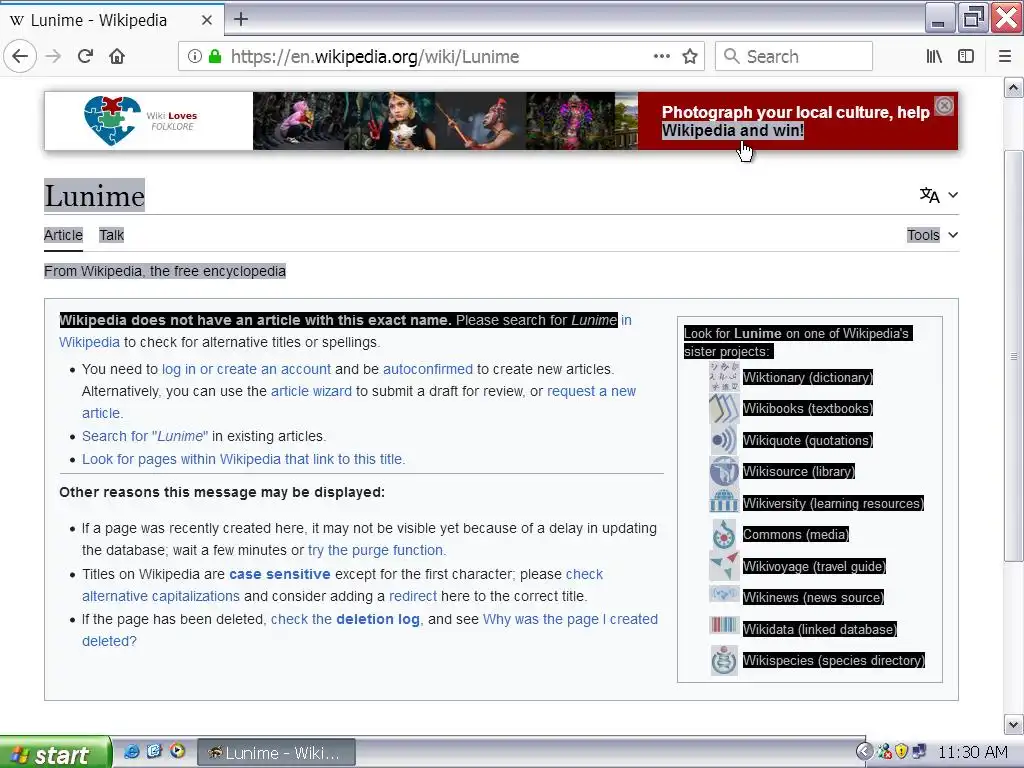The height and width of the screenshot is (768, 1024).
Task: Open Wikiversity (learning resources) link
Action: pyautogui.click(x=833, y=503)
